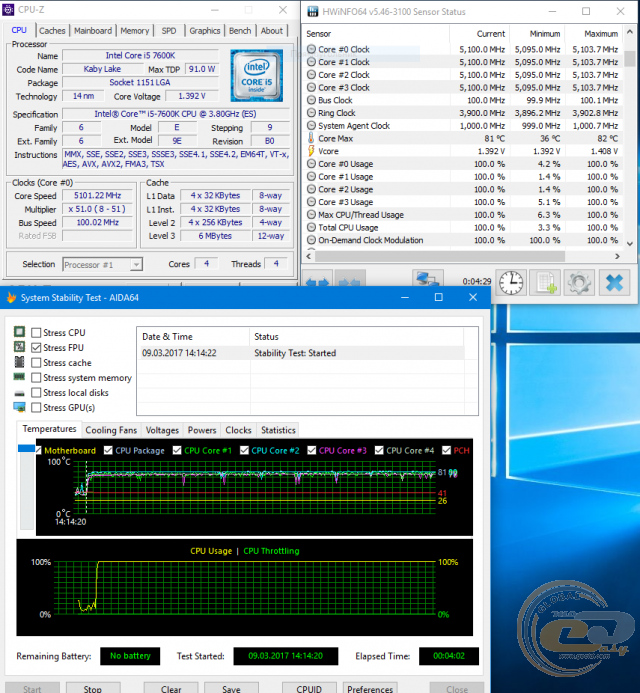
Task: Click the CPU chip icon beside Stress CPU
Action: coord(19,331)
